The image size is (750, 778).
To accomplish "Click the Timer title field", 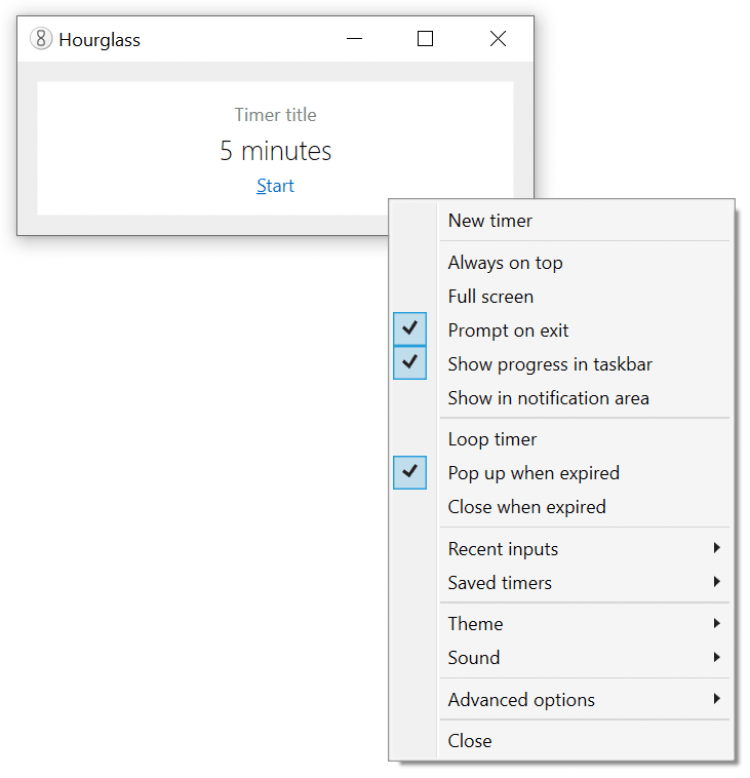I will click(275, 115).
